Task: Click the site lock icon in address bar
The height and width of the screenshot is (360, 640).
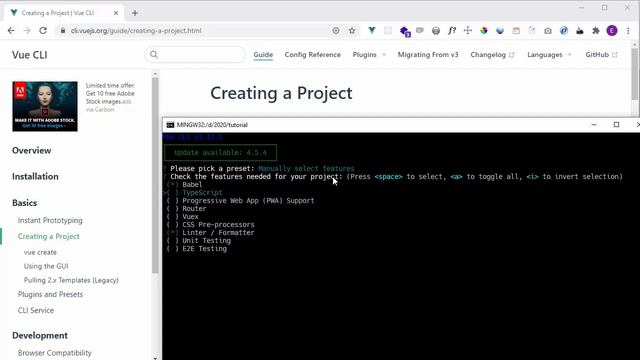Action: tap(63, 31)
